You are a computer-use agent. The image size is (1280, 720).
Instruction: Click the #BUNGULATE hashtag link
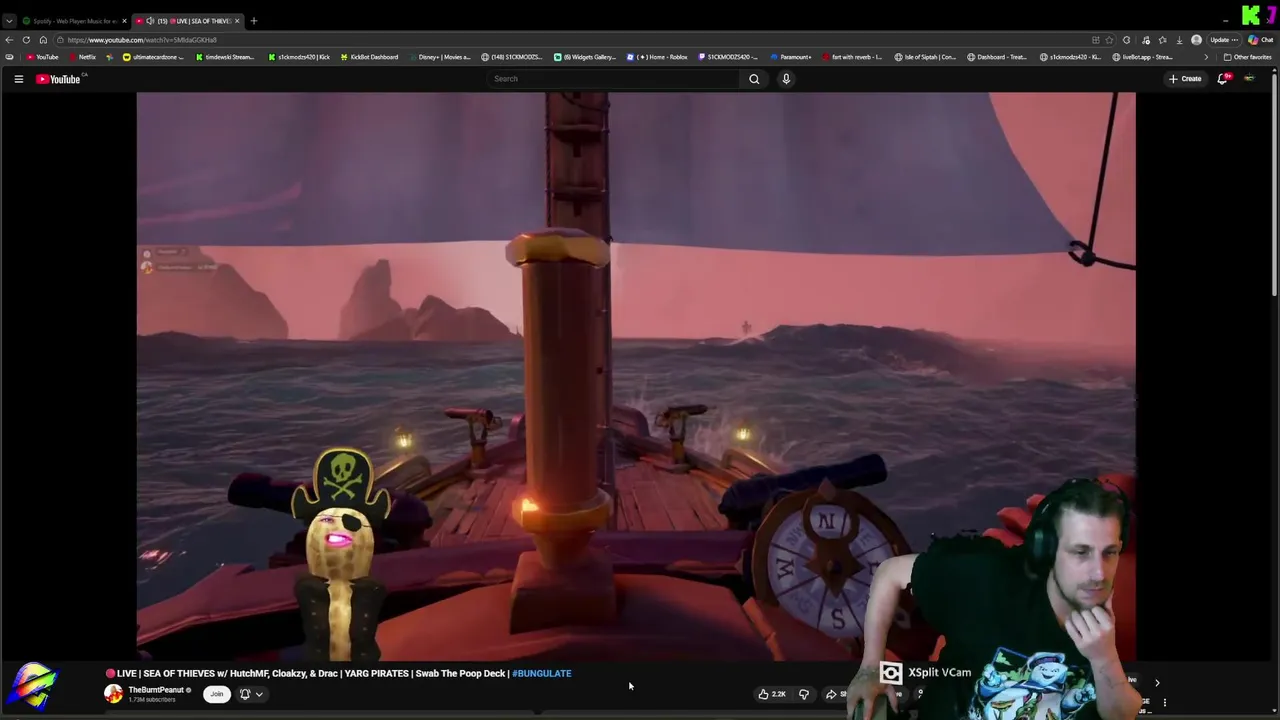tap(542, 673)
